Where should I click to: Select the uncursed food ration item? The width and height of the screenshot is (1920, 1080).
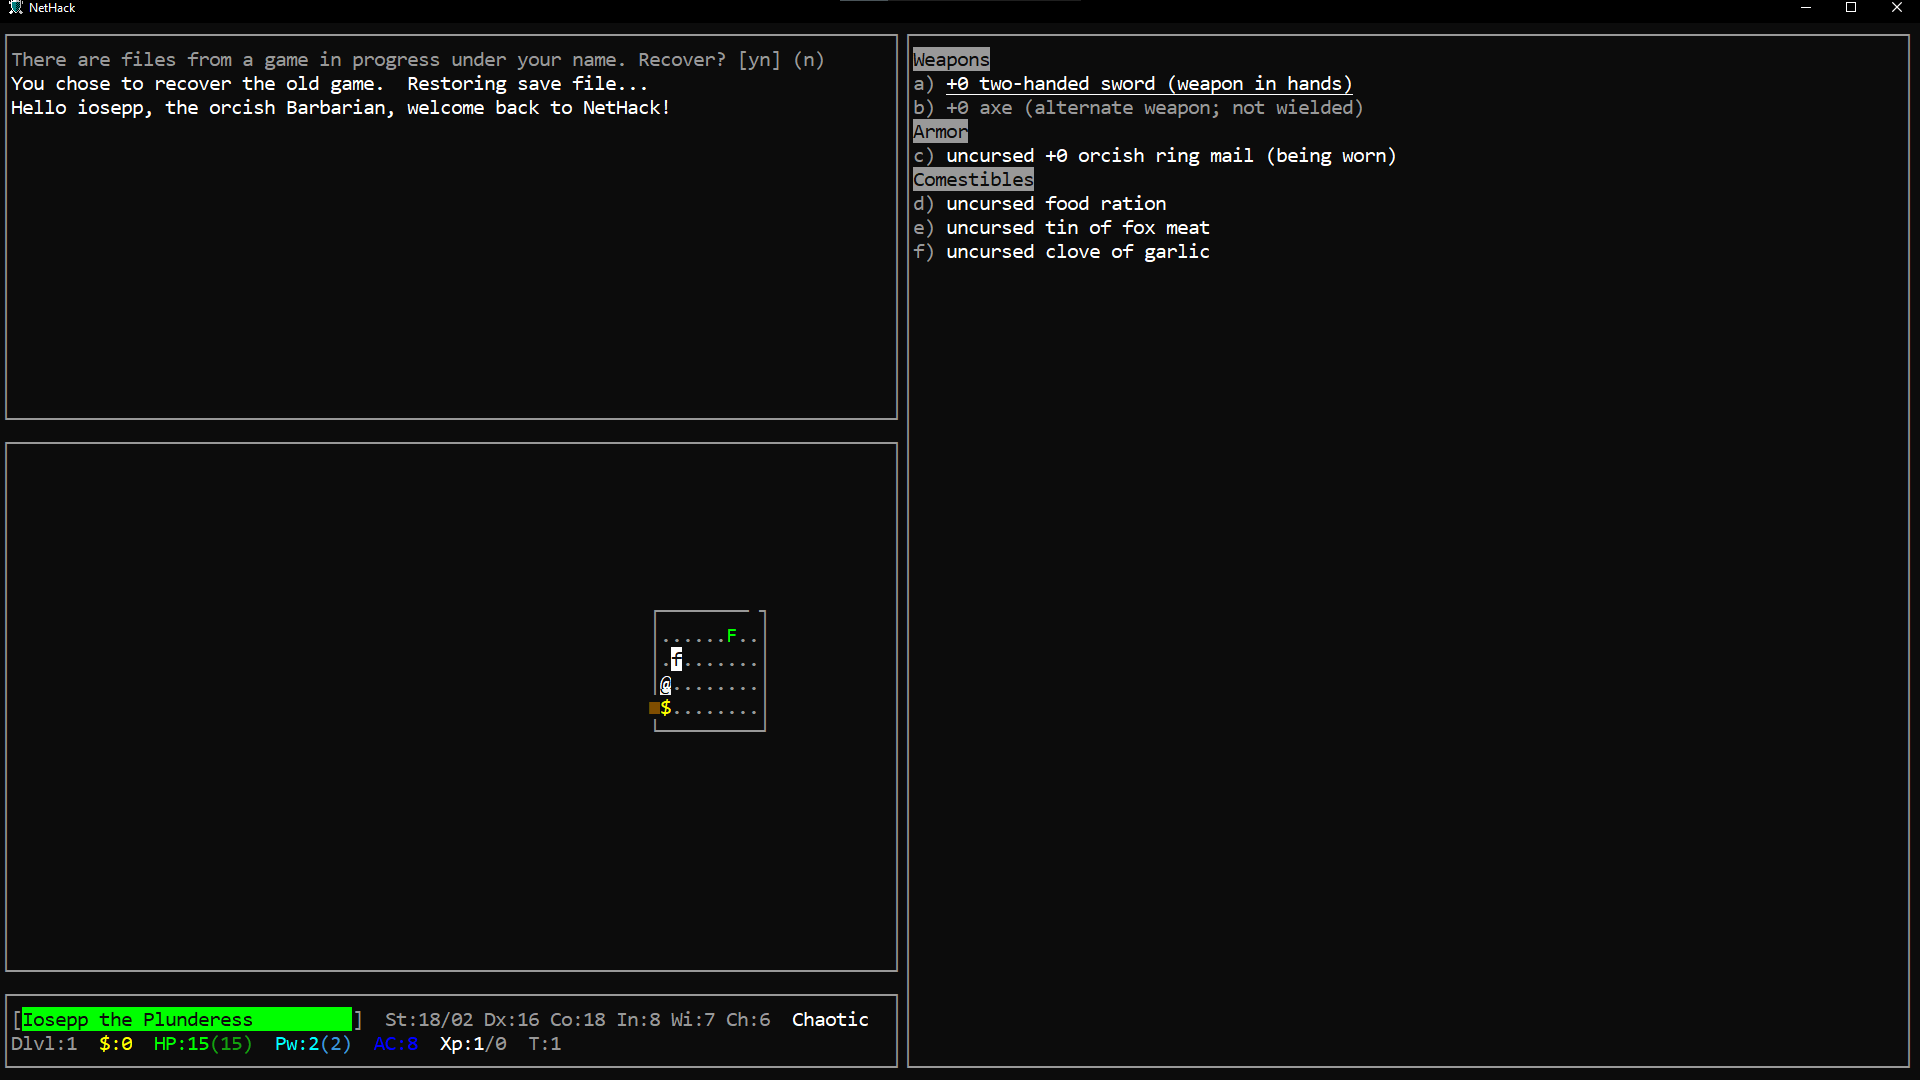1040,204
